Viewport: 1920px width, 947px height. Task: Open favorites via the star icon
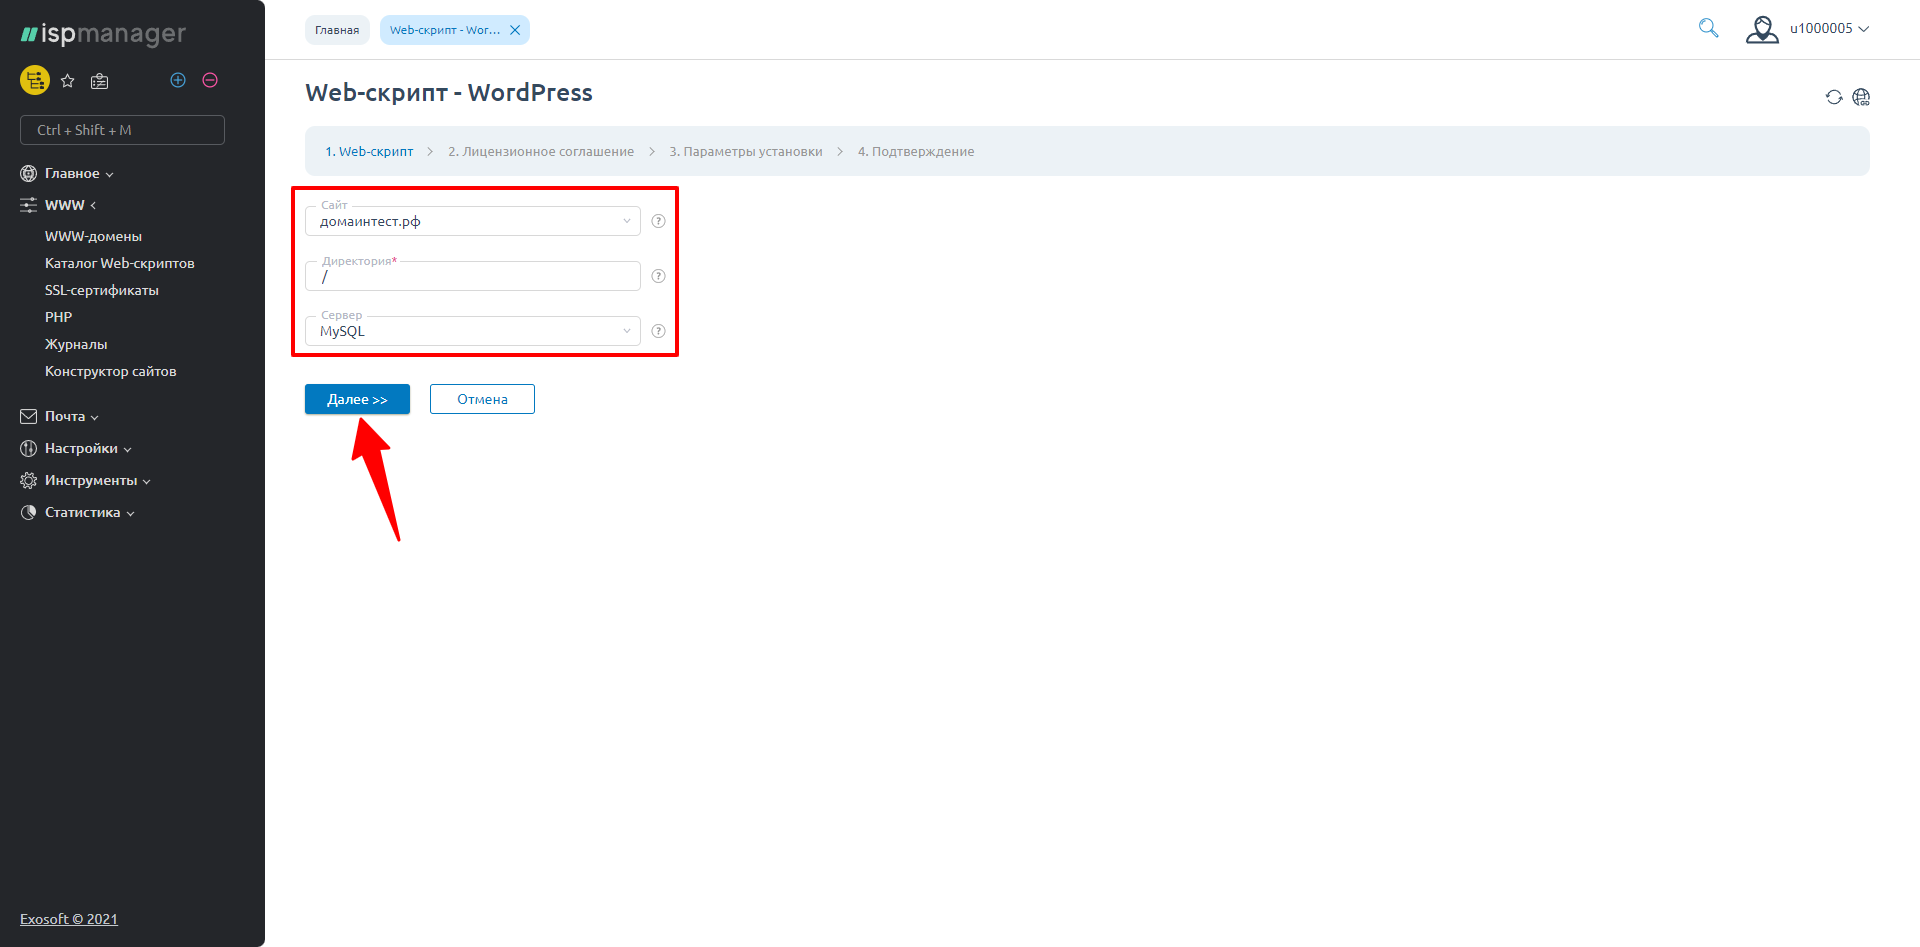pyautogui.click(x=68, y=81)
